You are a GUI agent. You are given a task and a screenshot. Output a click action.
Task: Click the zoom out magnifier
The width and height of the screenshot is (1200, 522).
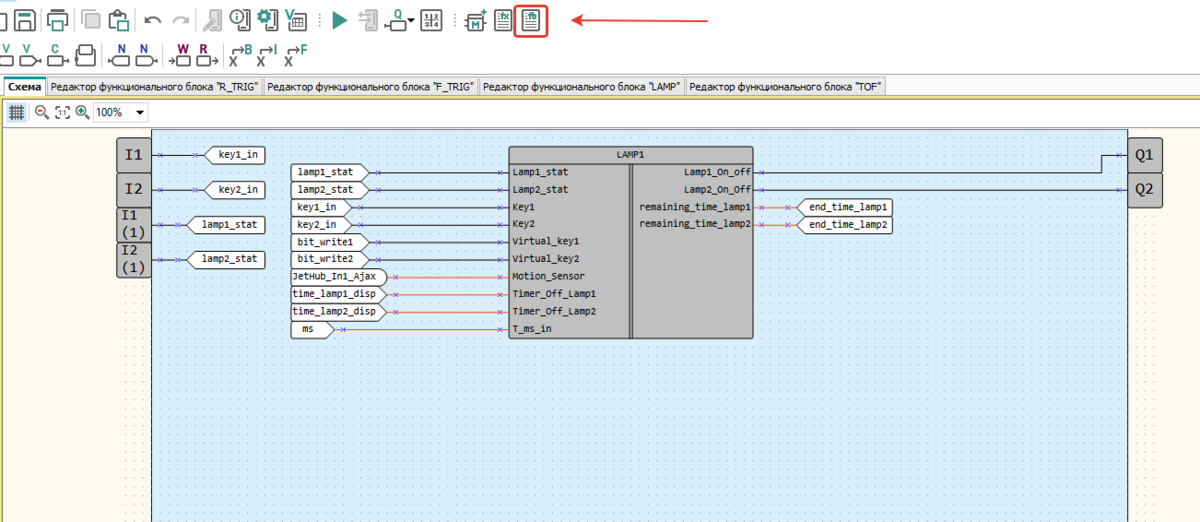[41, 113]
